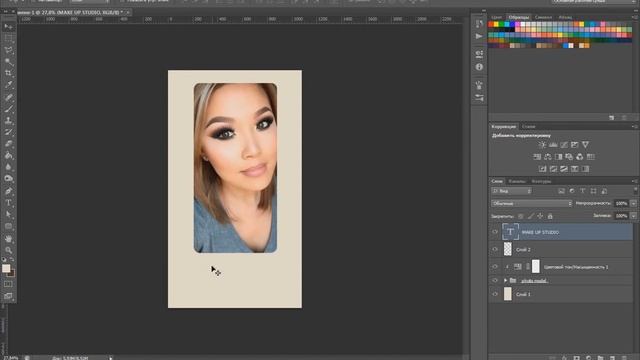
Task: Open the blend mode dropdown
Action: pyautogui.click(x=532, y=203)
